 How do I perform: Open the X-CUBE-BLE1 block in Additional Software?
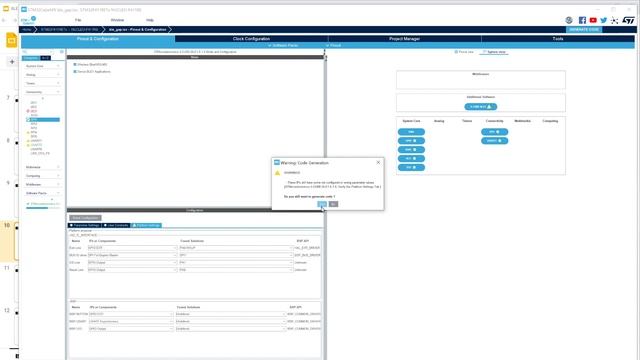(480, 107)
